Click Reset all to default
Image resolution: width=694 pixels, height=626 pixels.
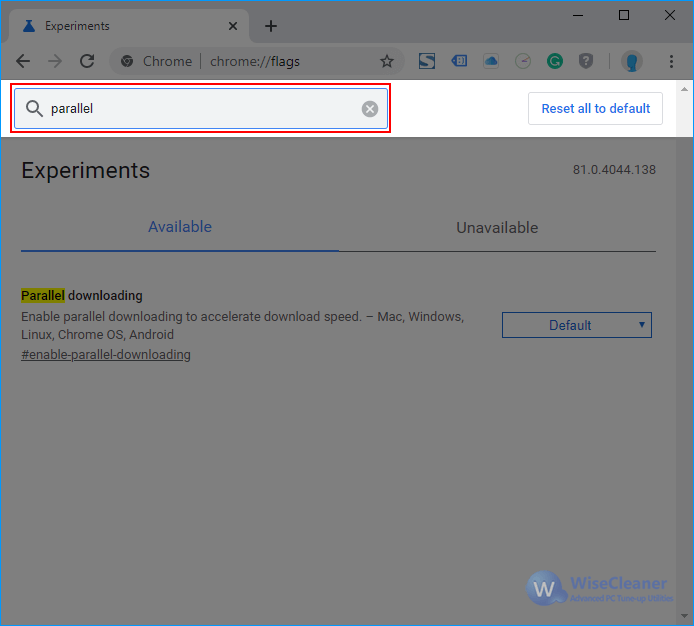pyautogui.click(x=595, y=108)
